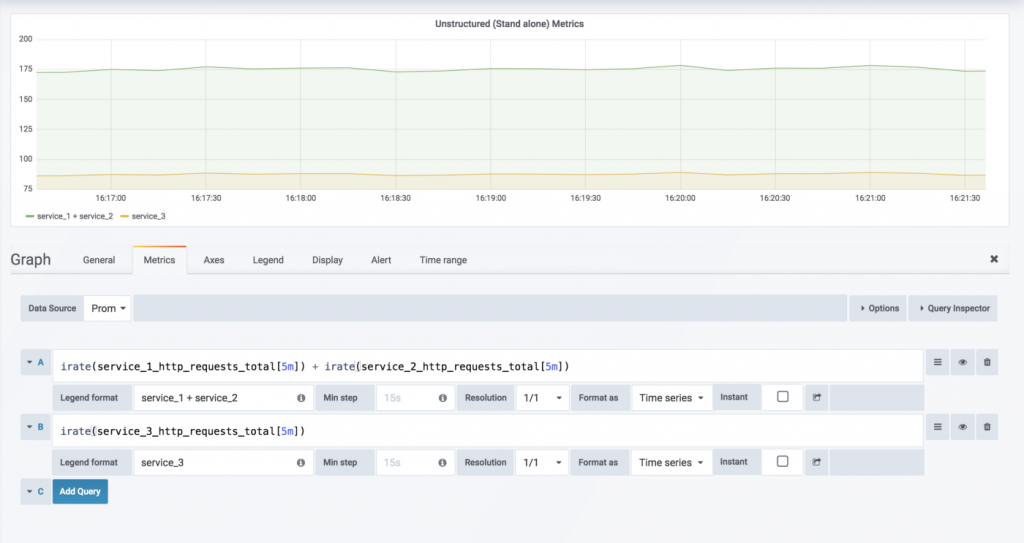Open Resolution dropdown for query A

541,398
